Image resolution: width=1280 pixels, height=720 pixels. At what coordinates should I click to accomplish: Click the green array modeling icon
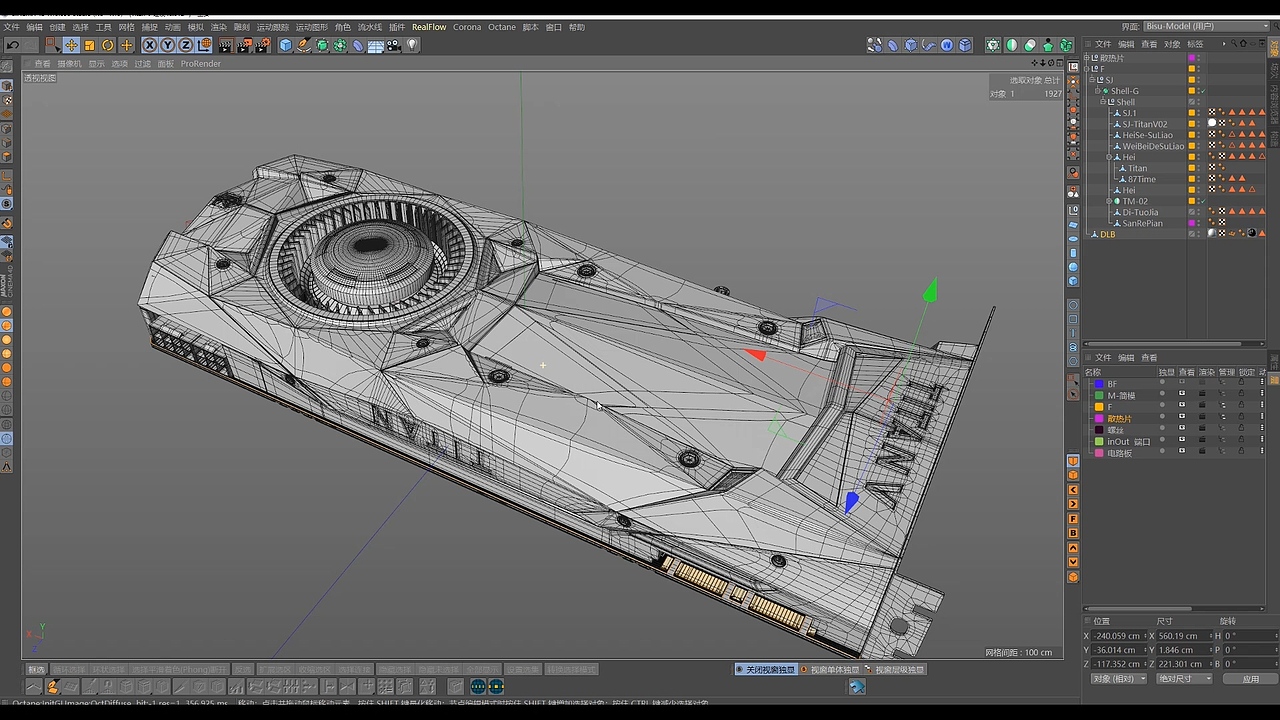pos(340,45)
